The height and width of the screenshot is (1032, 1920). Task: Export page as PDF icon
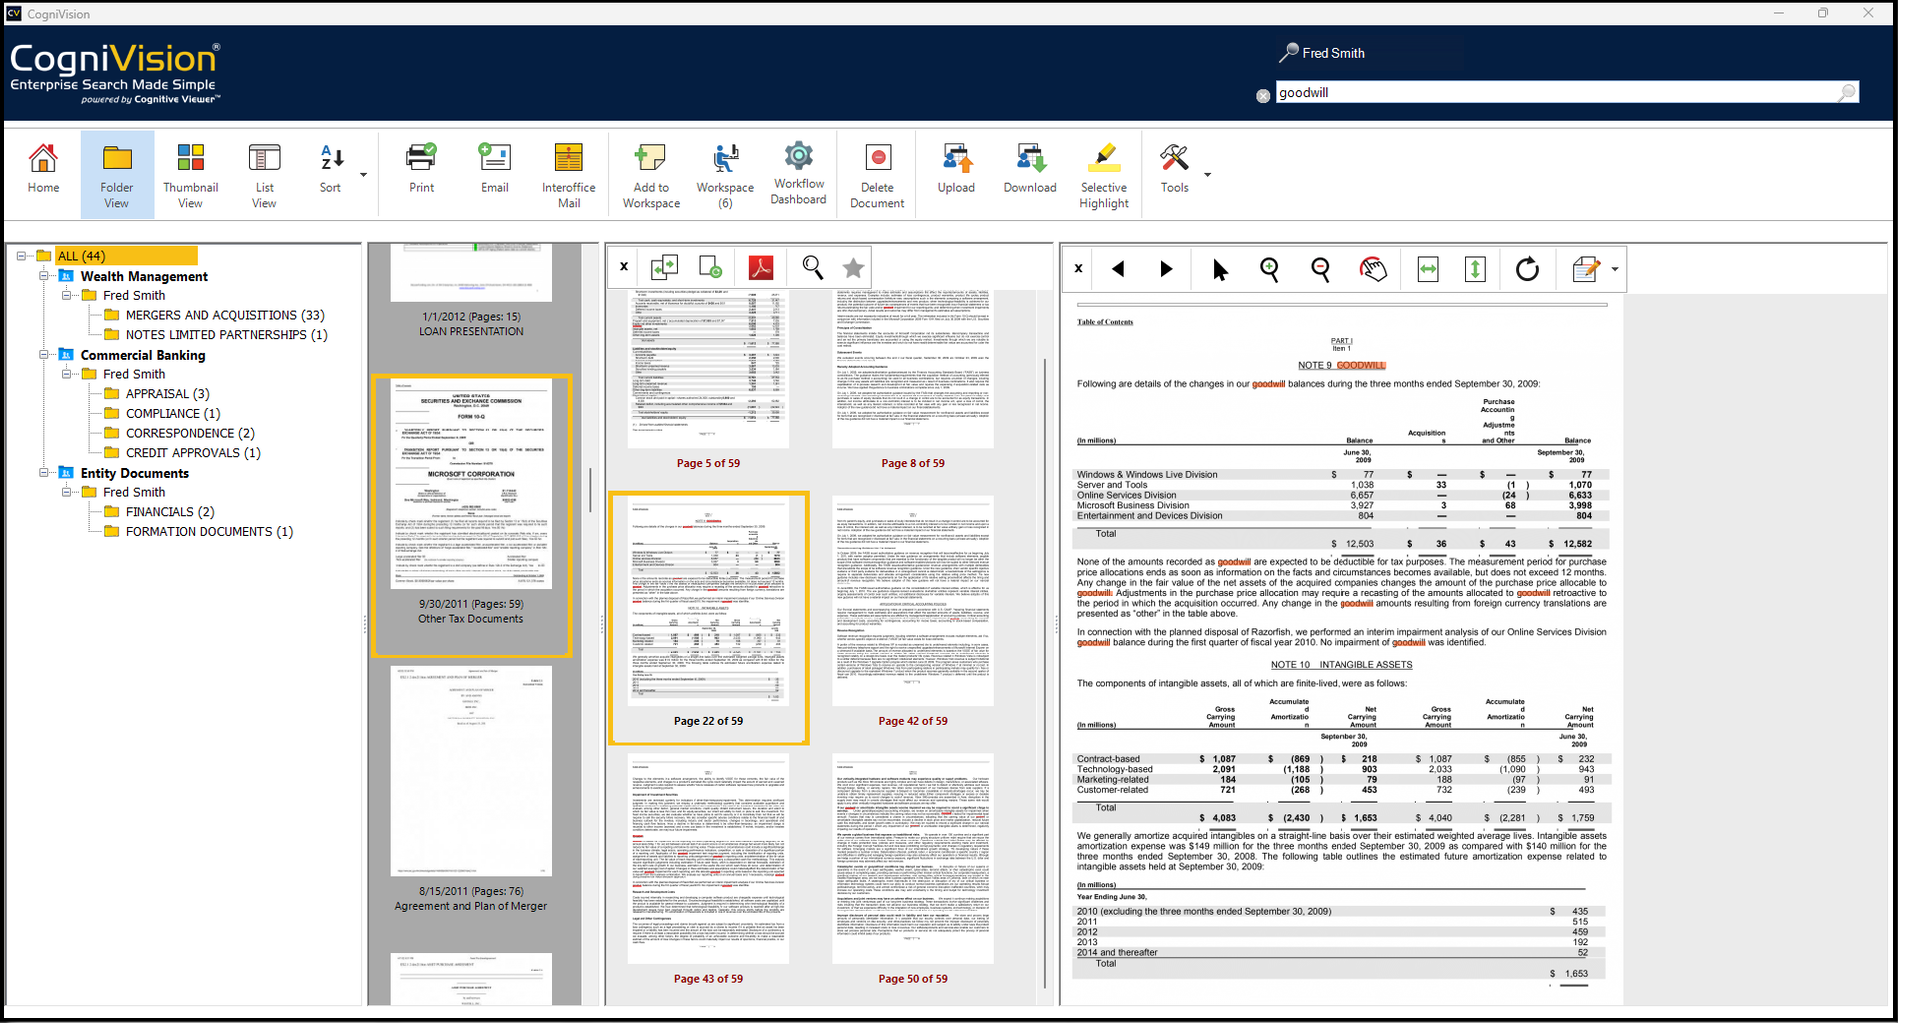click(x=761, y=268)
